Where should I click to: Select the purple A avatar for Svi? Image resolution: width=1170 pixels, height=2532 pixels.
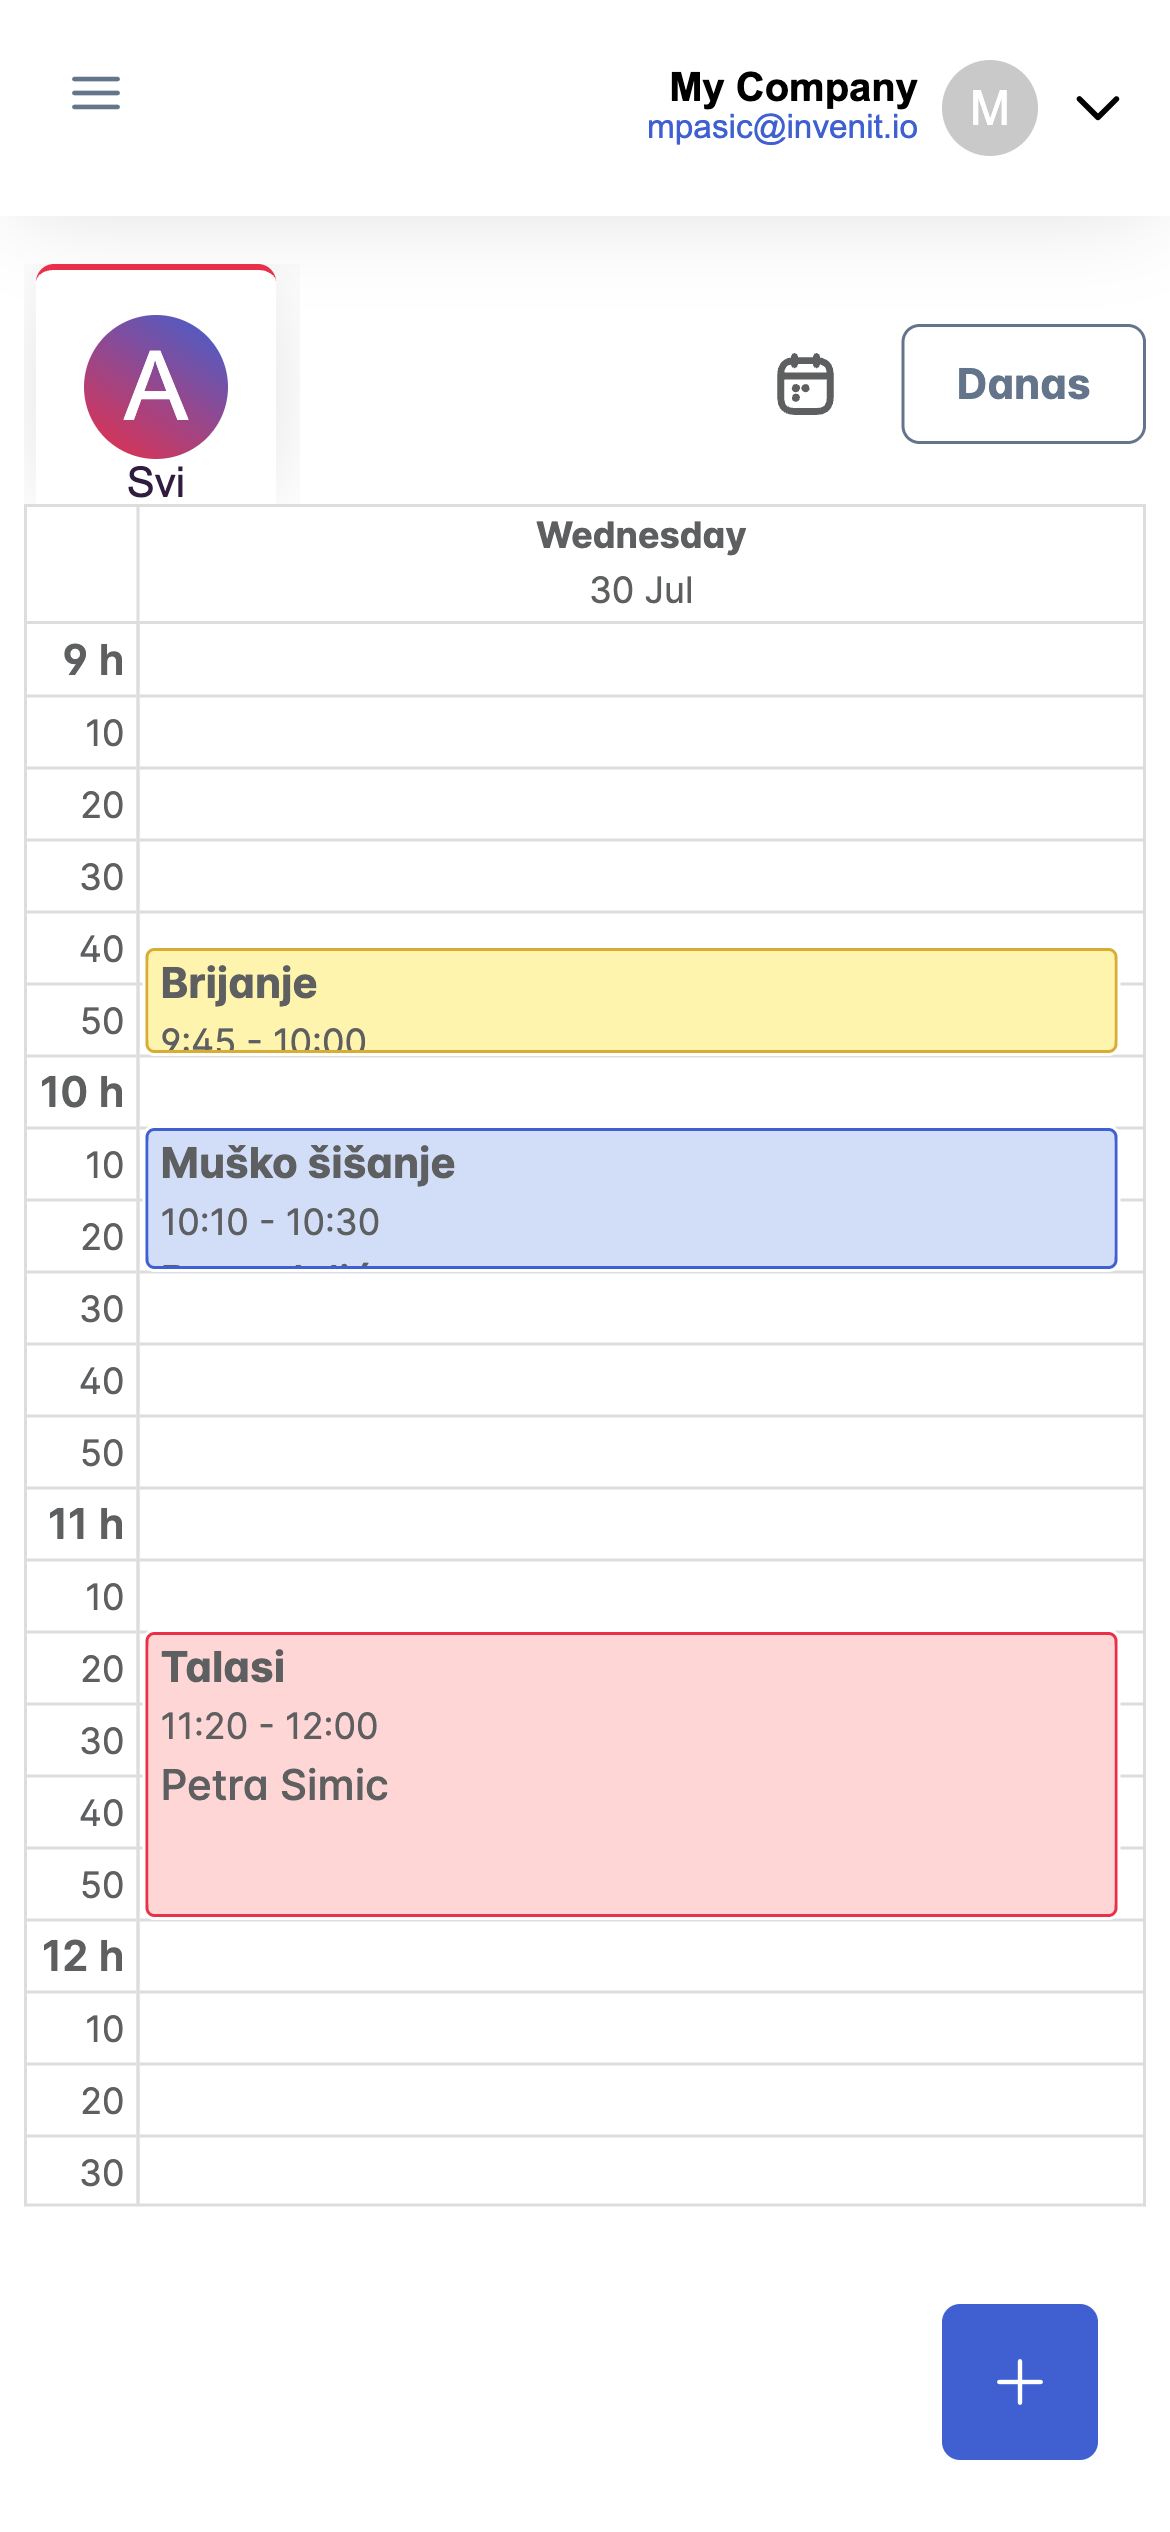point(156,387)
